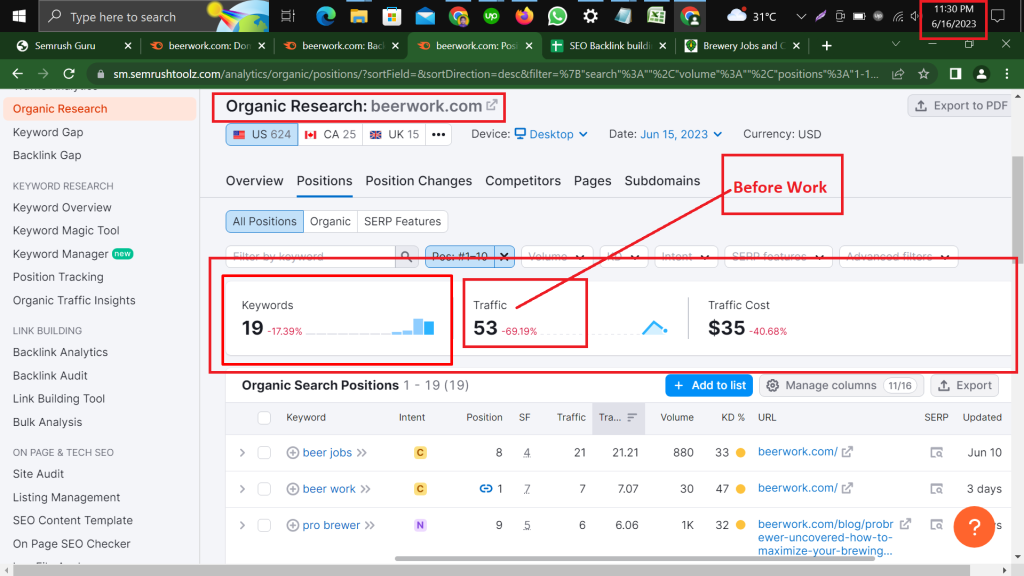Expand the 'beer jobs' row details
The image size is (1024, 576).
[x=242, y=453]
